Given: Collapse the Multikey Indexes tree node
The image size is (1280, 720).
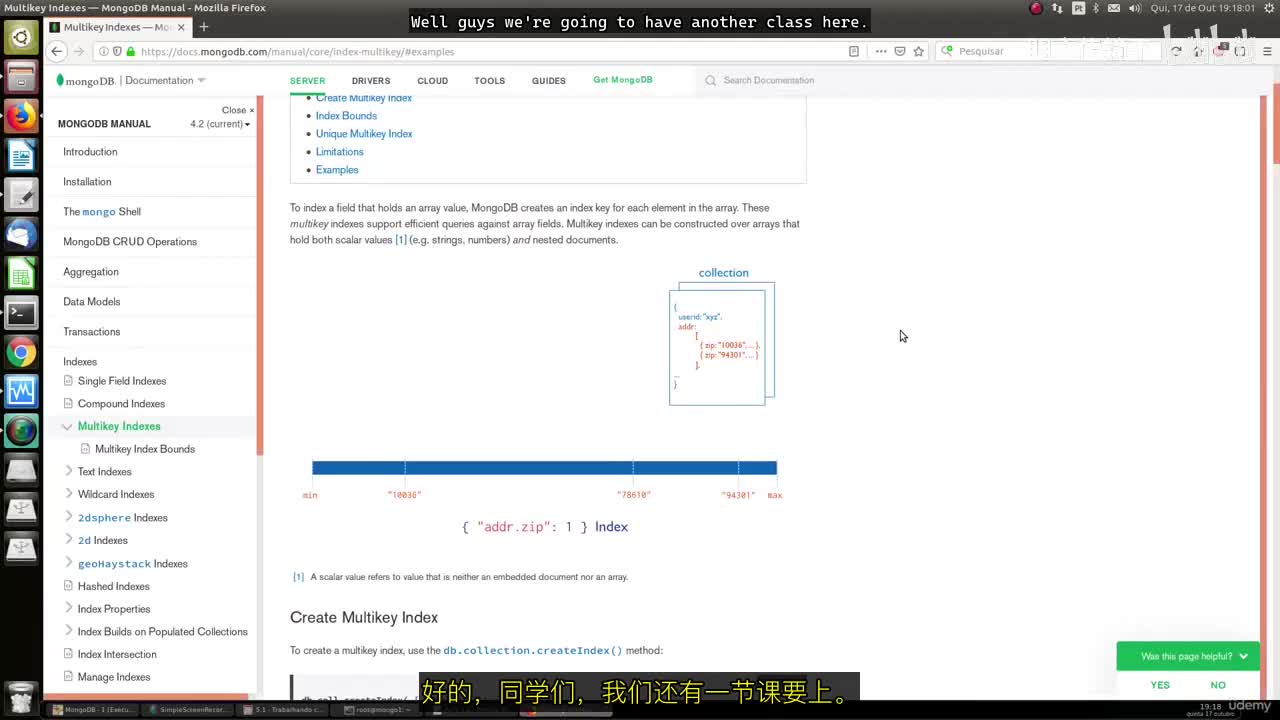Looking at the screenshot, I should point(67,426).
